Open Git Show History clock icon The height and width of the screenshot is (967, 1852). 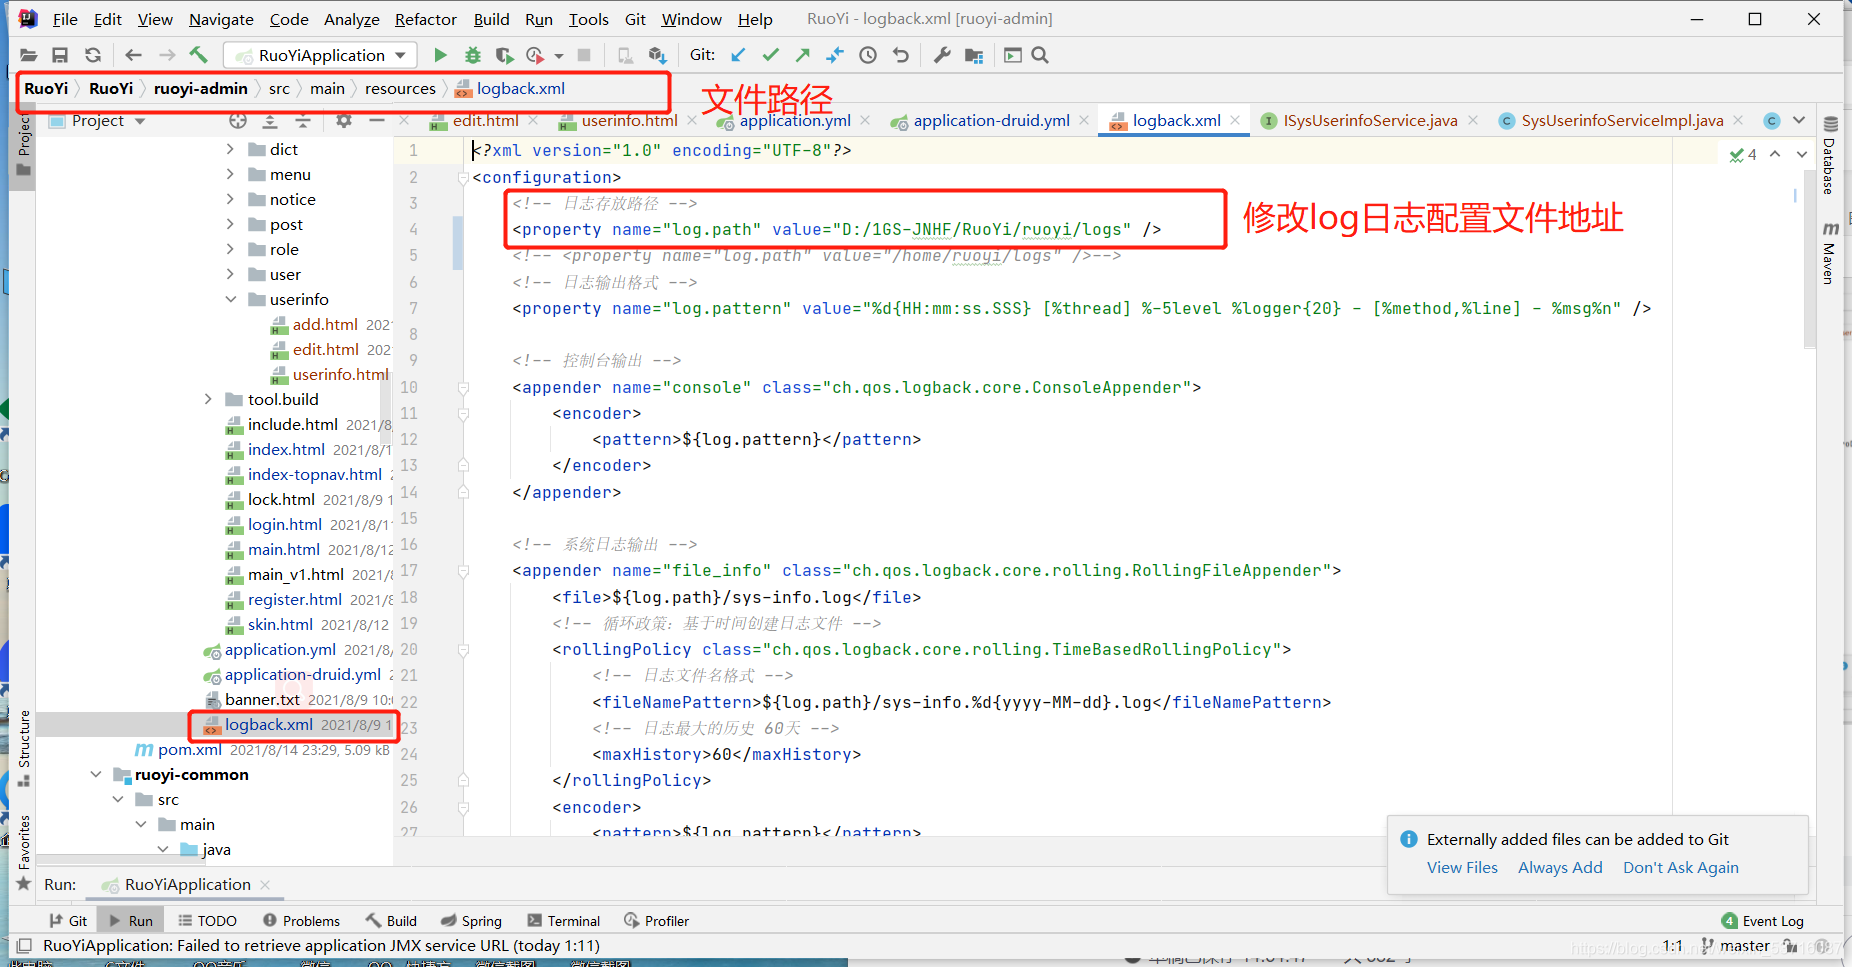coord(868,55)
